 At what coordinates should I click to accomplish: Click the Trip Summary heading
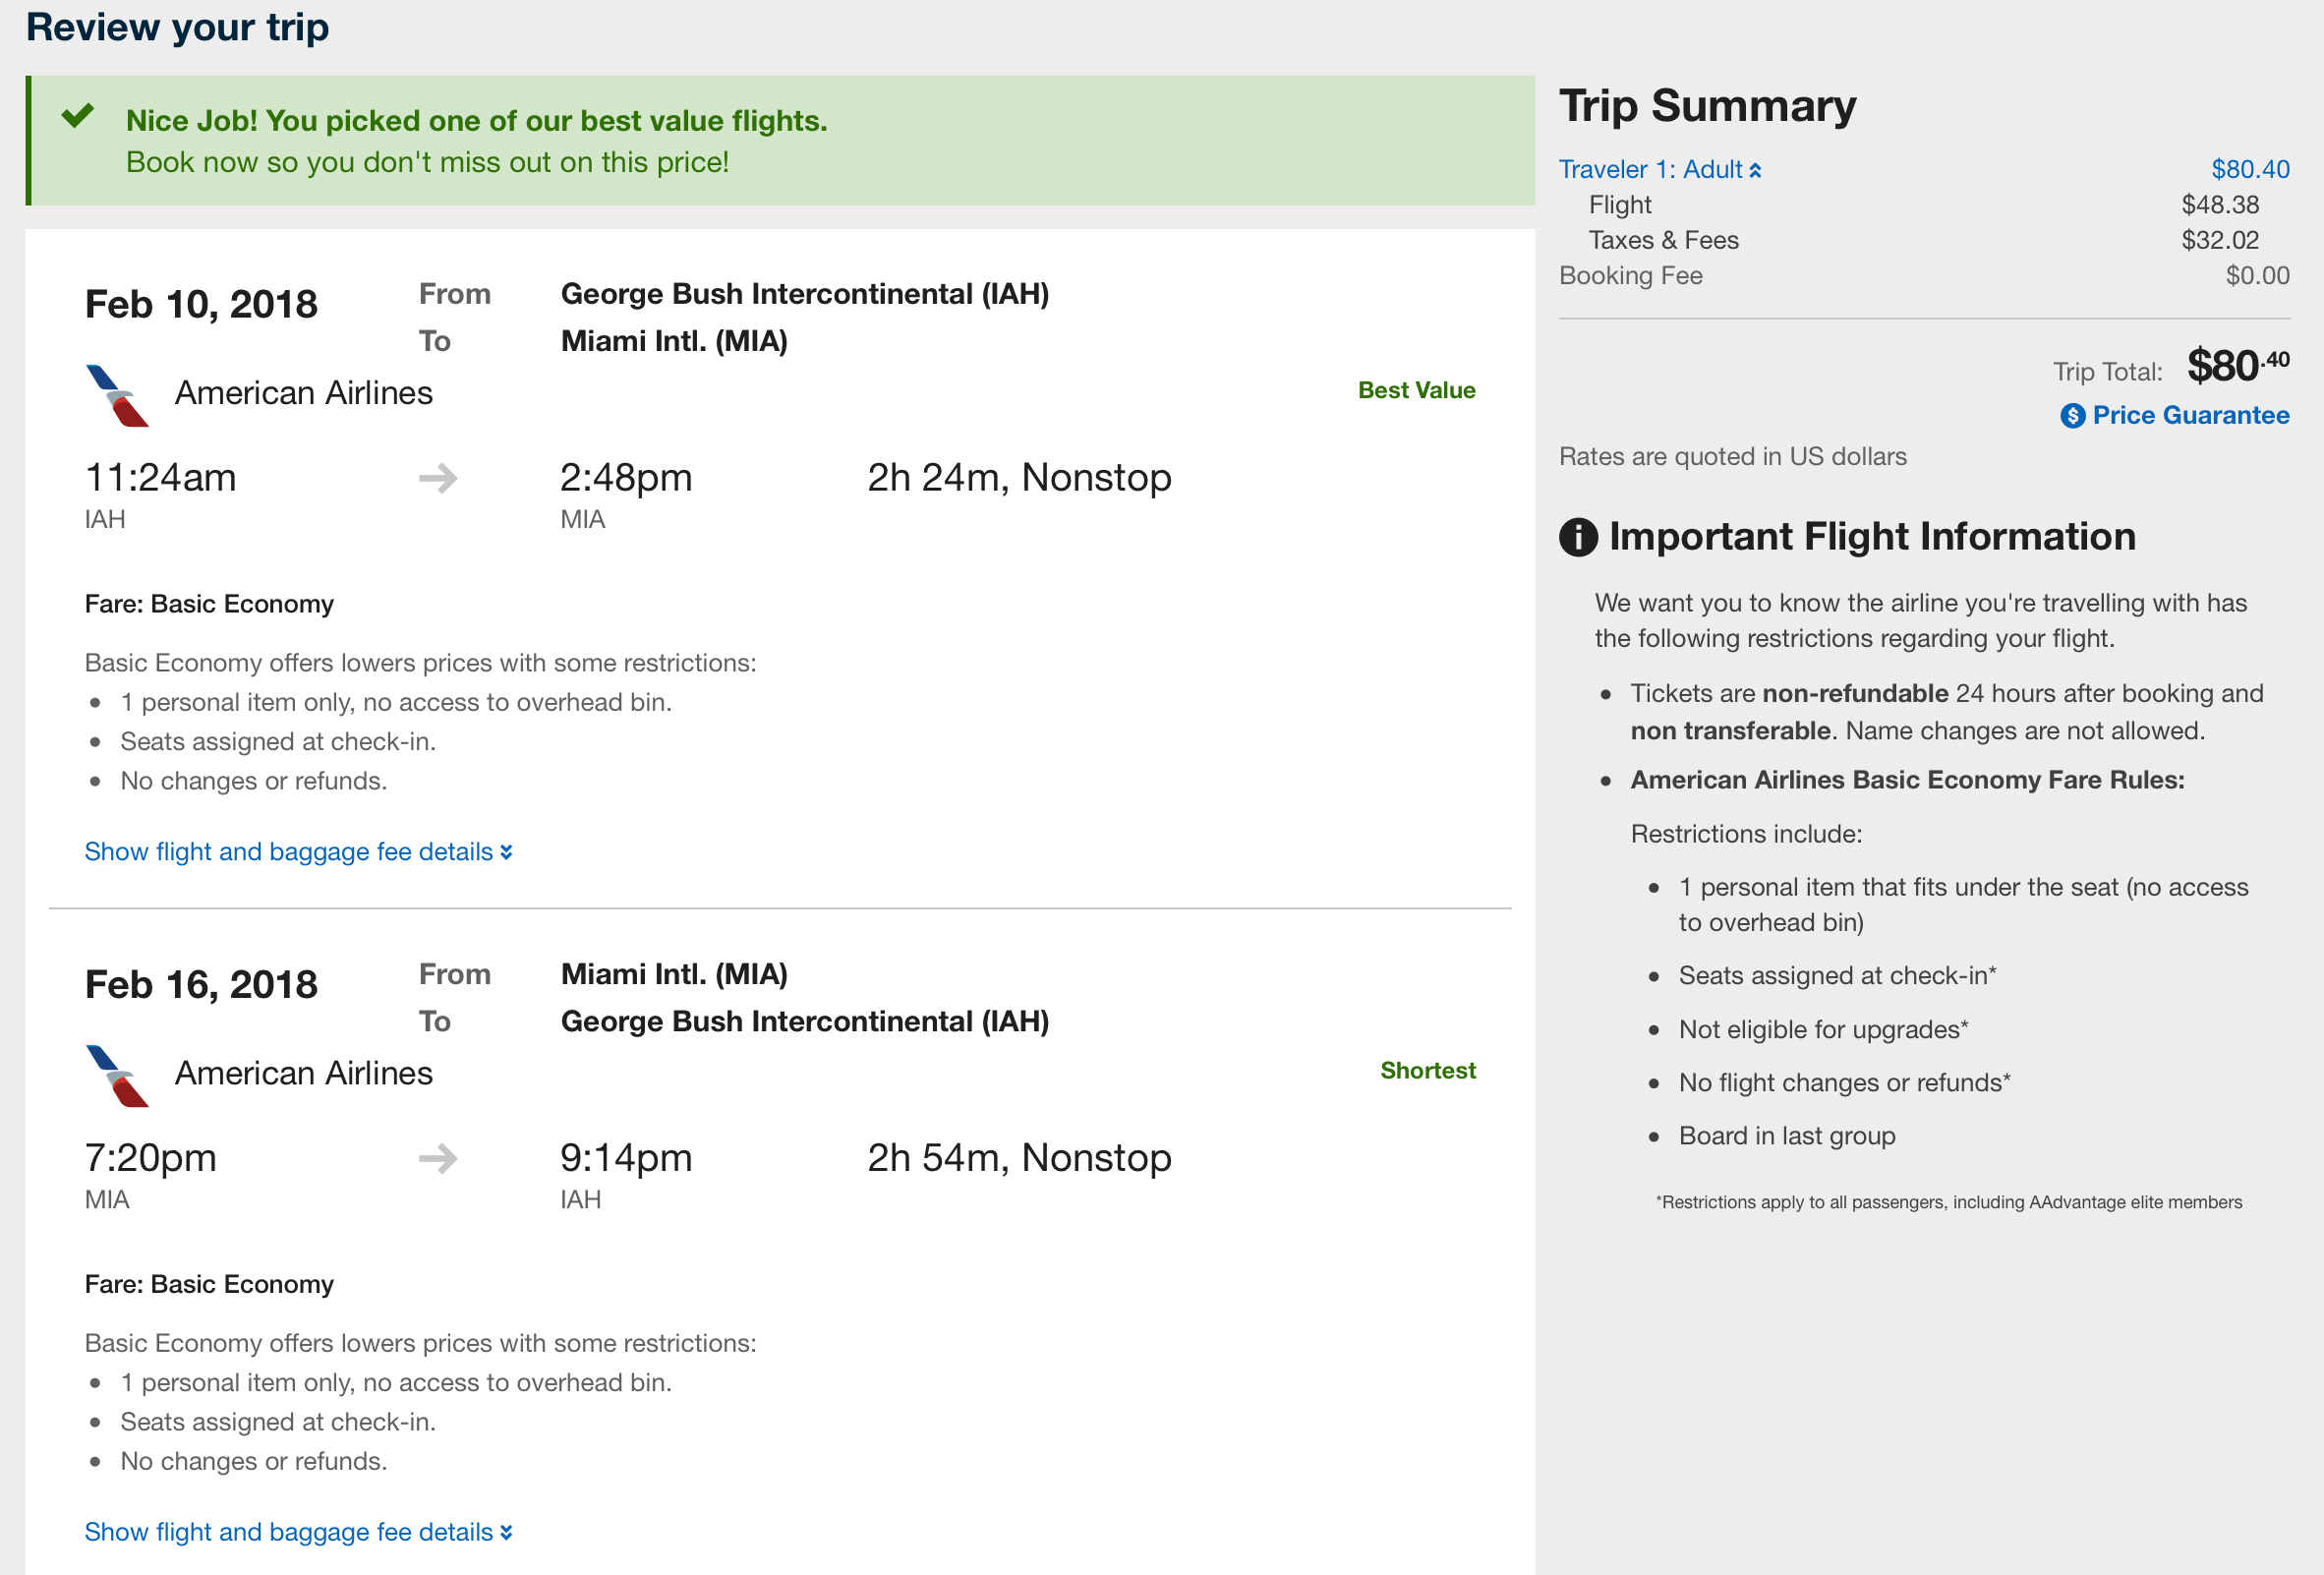(x=1707, y=106)
